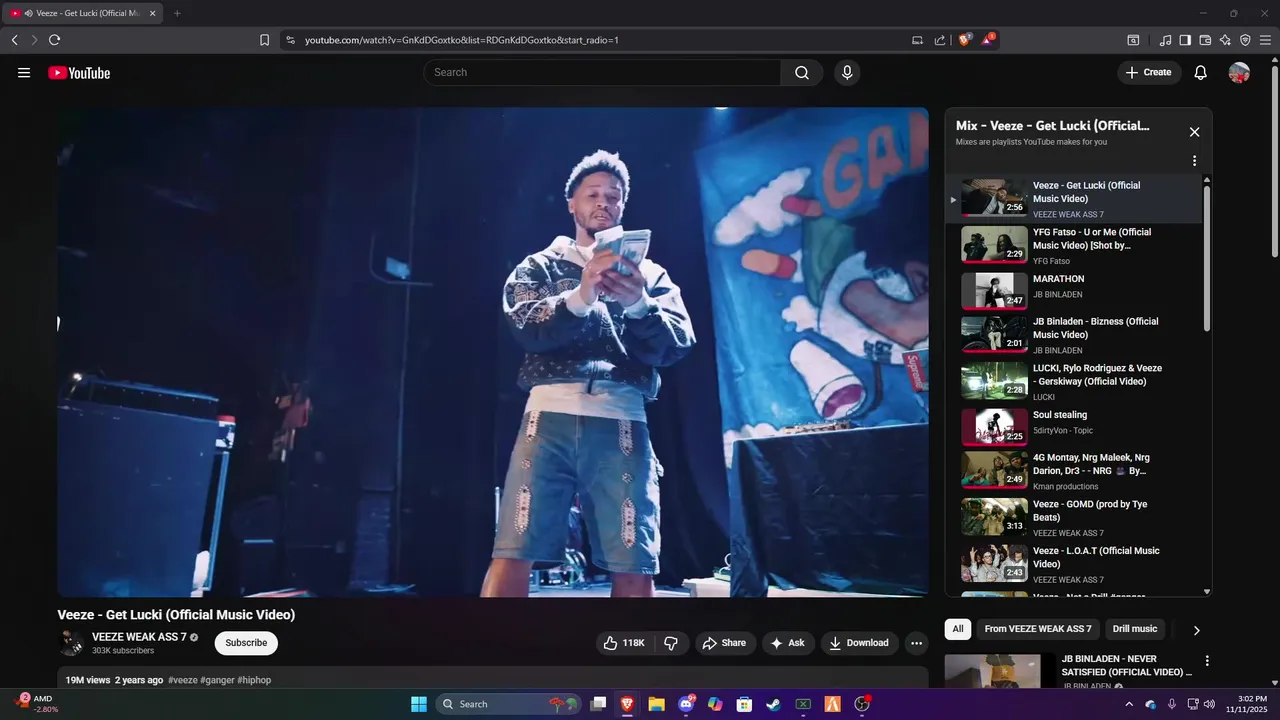
Task: Select the Drill music filter chip
Action: tap(1135, 629)
